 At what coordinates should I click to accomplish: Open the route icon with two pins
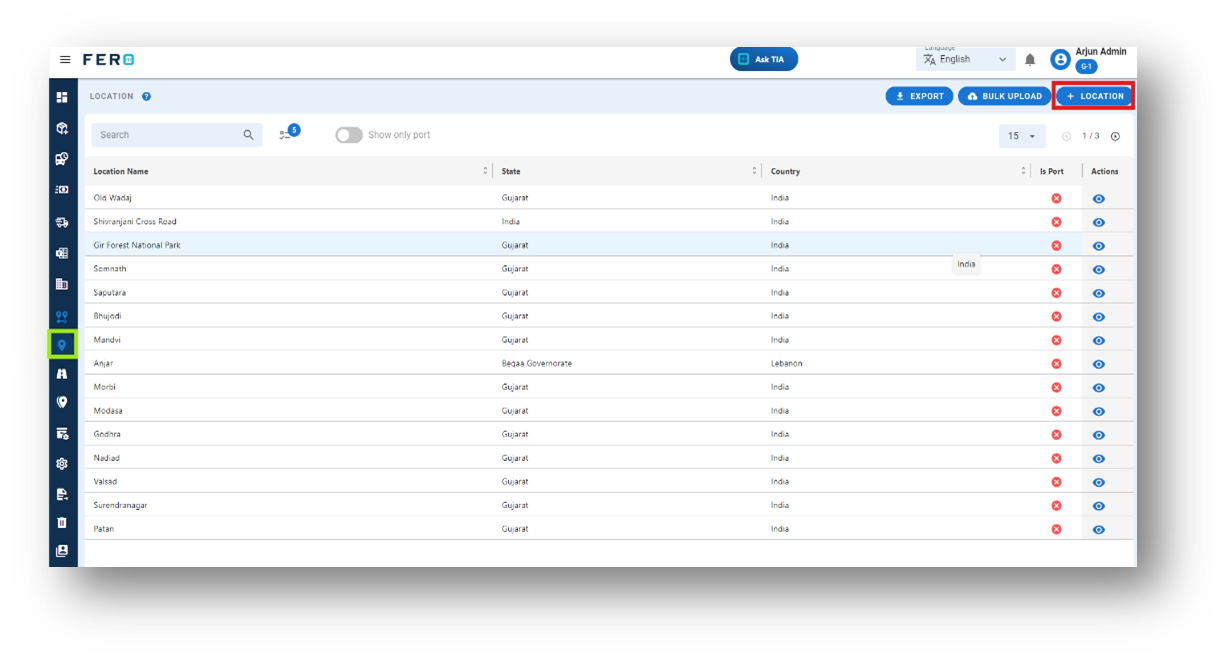point(62,316)
